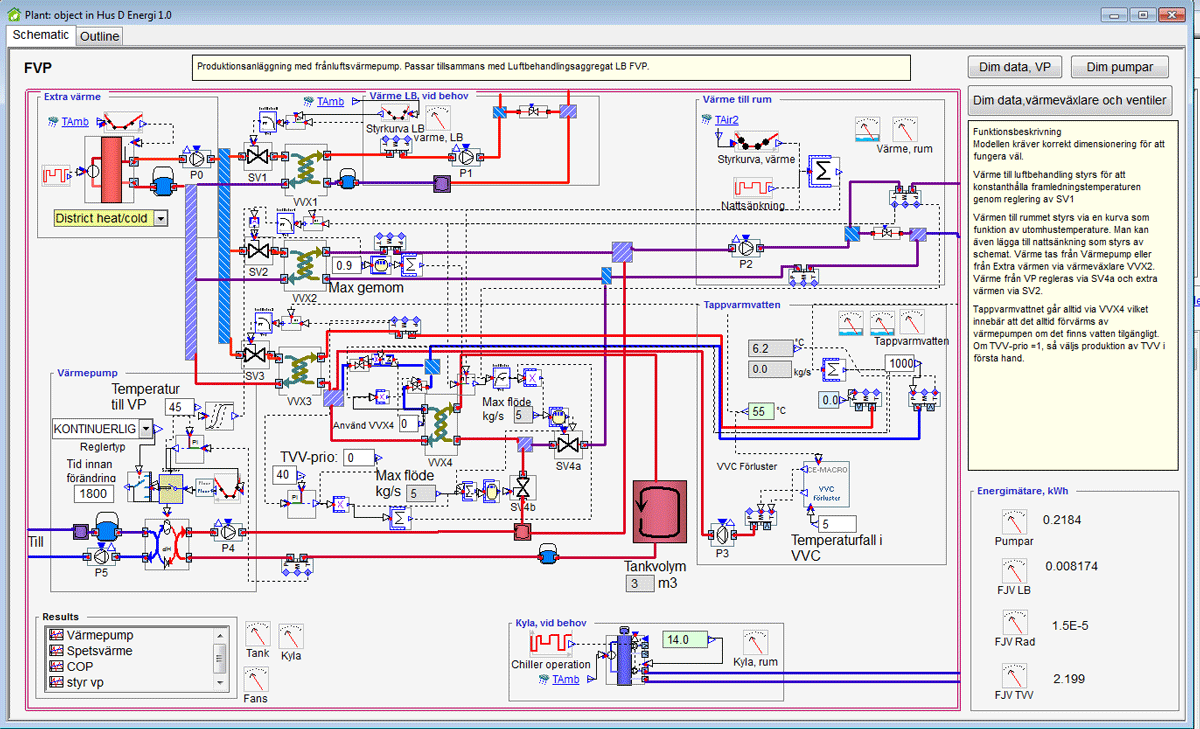This screenshot has height=729, width=1200.
Task: Expand the KONTINUERLIG Reglertyp dropdown
Action: click(x=147, y=428)
